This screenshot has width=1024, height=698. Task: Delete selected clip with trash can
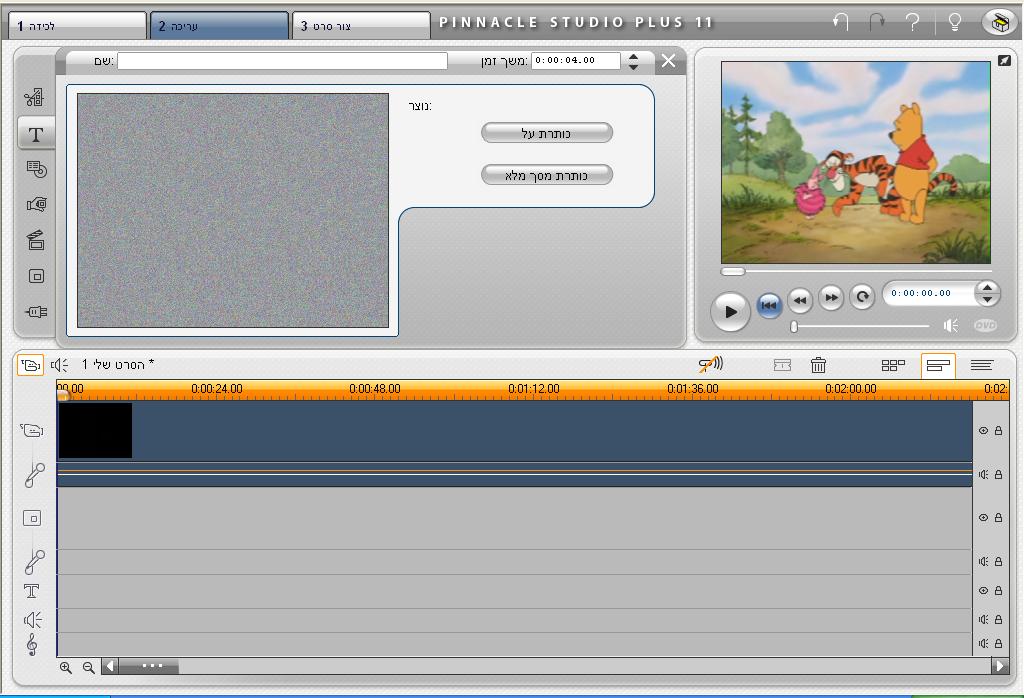click(x=818, y=365)
